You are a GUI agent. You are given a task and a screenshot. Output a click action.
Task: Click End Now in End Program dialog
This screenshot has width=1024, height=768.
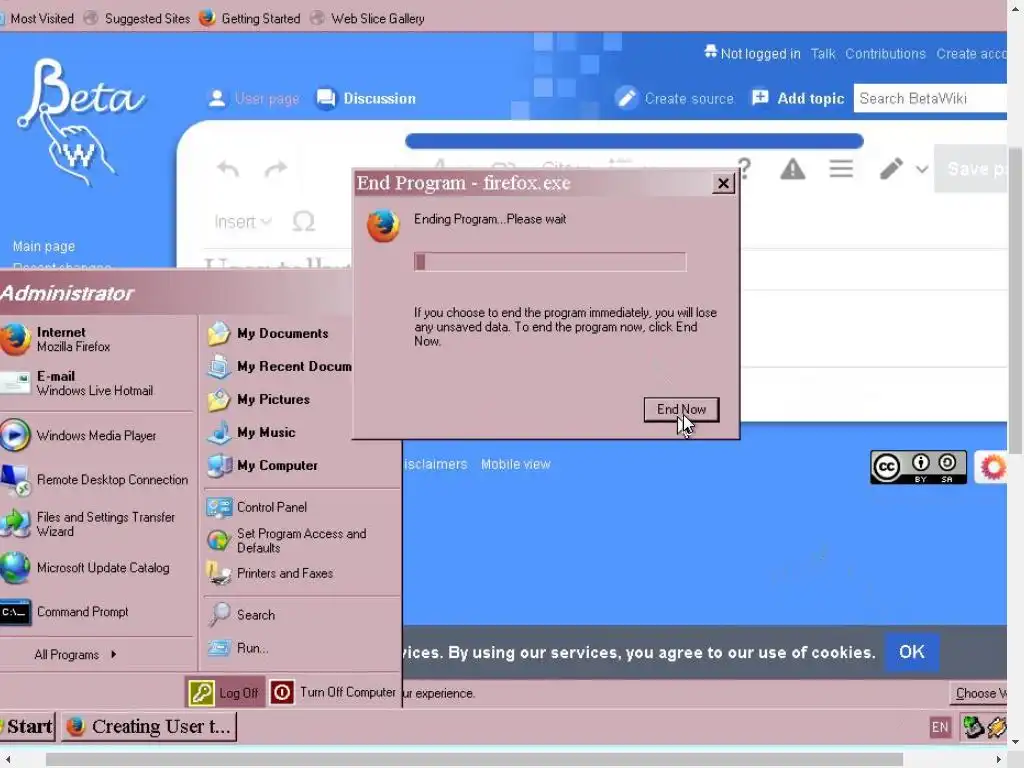click(x=680, y=409)
